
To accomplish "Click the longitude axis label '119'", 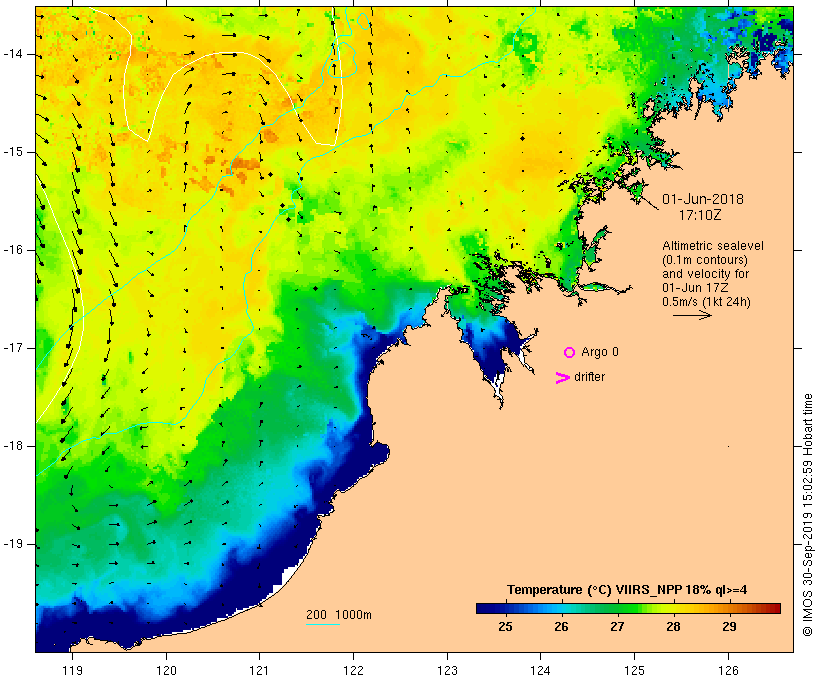I will (72, 670).
